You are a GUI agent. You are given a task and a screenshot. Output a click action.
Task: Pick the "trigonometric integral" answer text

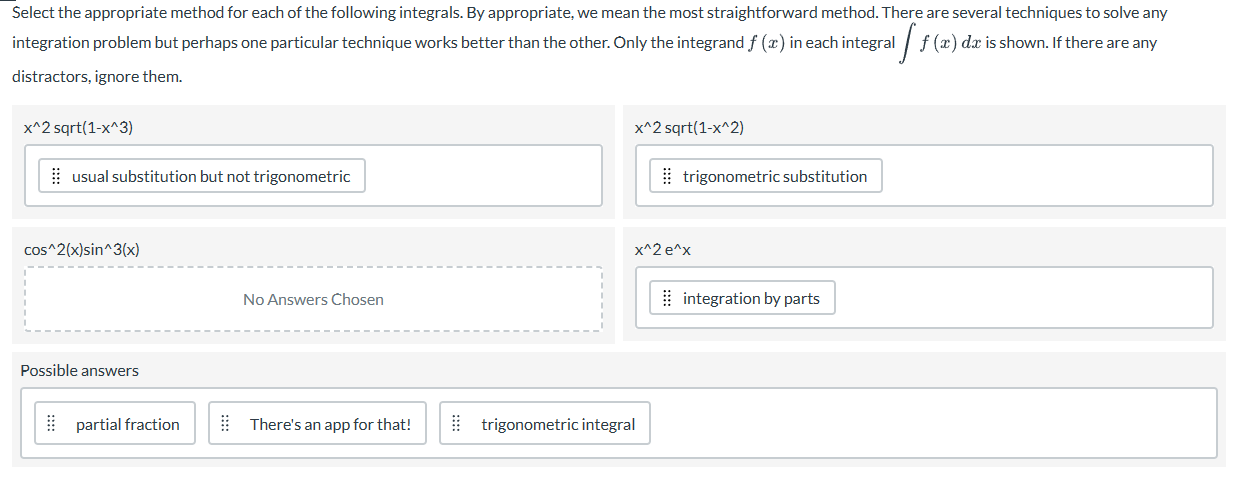pos(558,424)
